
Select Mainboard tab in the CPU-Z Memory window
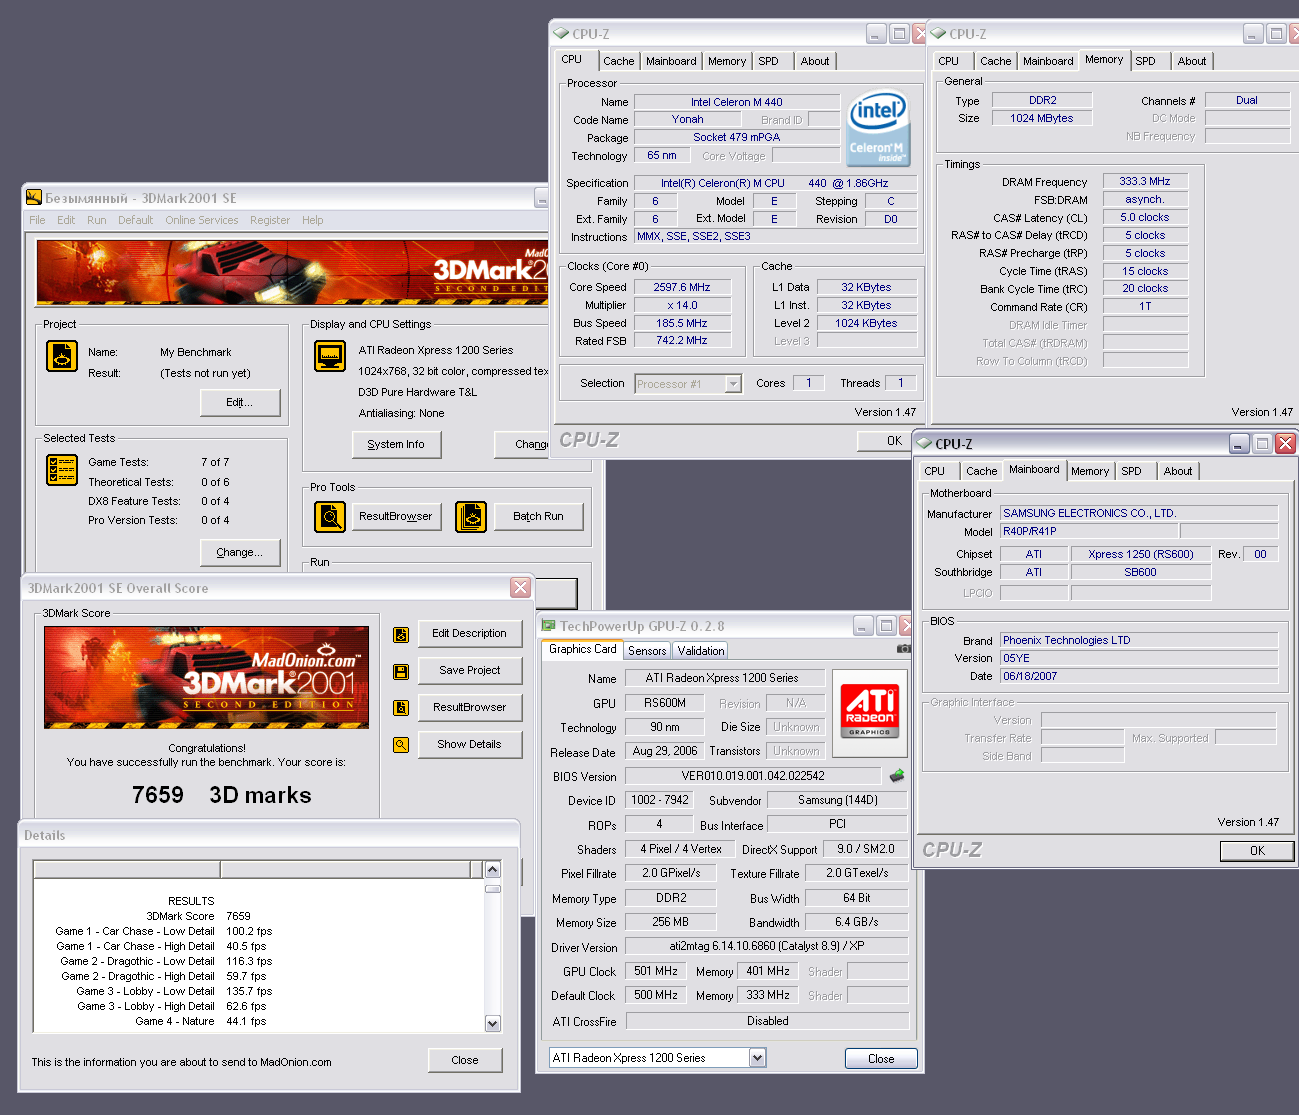click(x=1048, y=61)
